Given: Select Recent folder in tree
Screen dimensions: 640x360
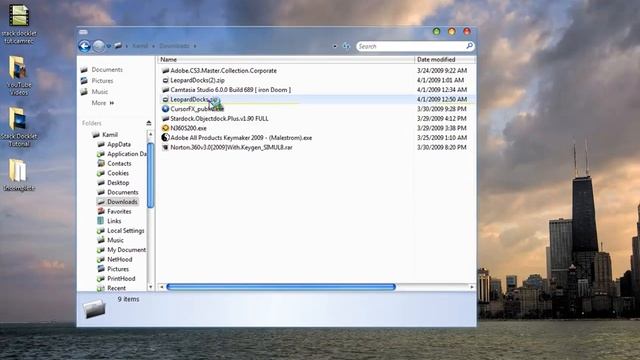Looking at the screenshot, I should pos(116,288).
